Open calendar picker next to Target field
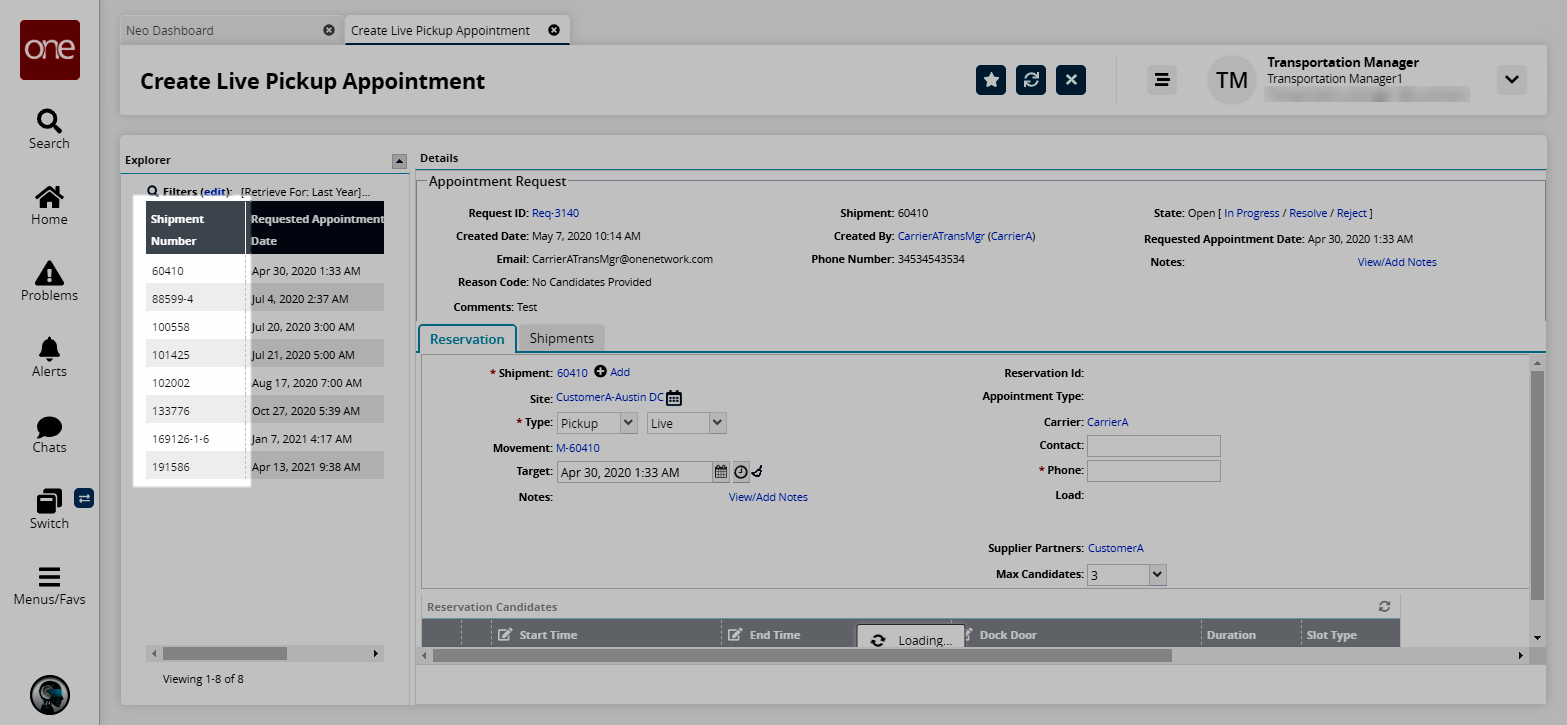The height and width of the screenshot is (725, 1567). pyautogui.click(x=721, y=472)
